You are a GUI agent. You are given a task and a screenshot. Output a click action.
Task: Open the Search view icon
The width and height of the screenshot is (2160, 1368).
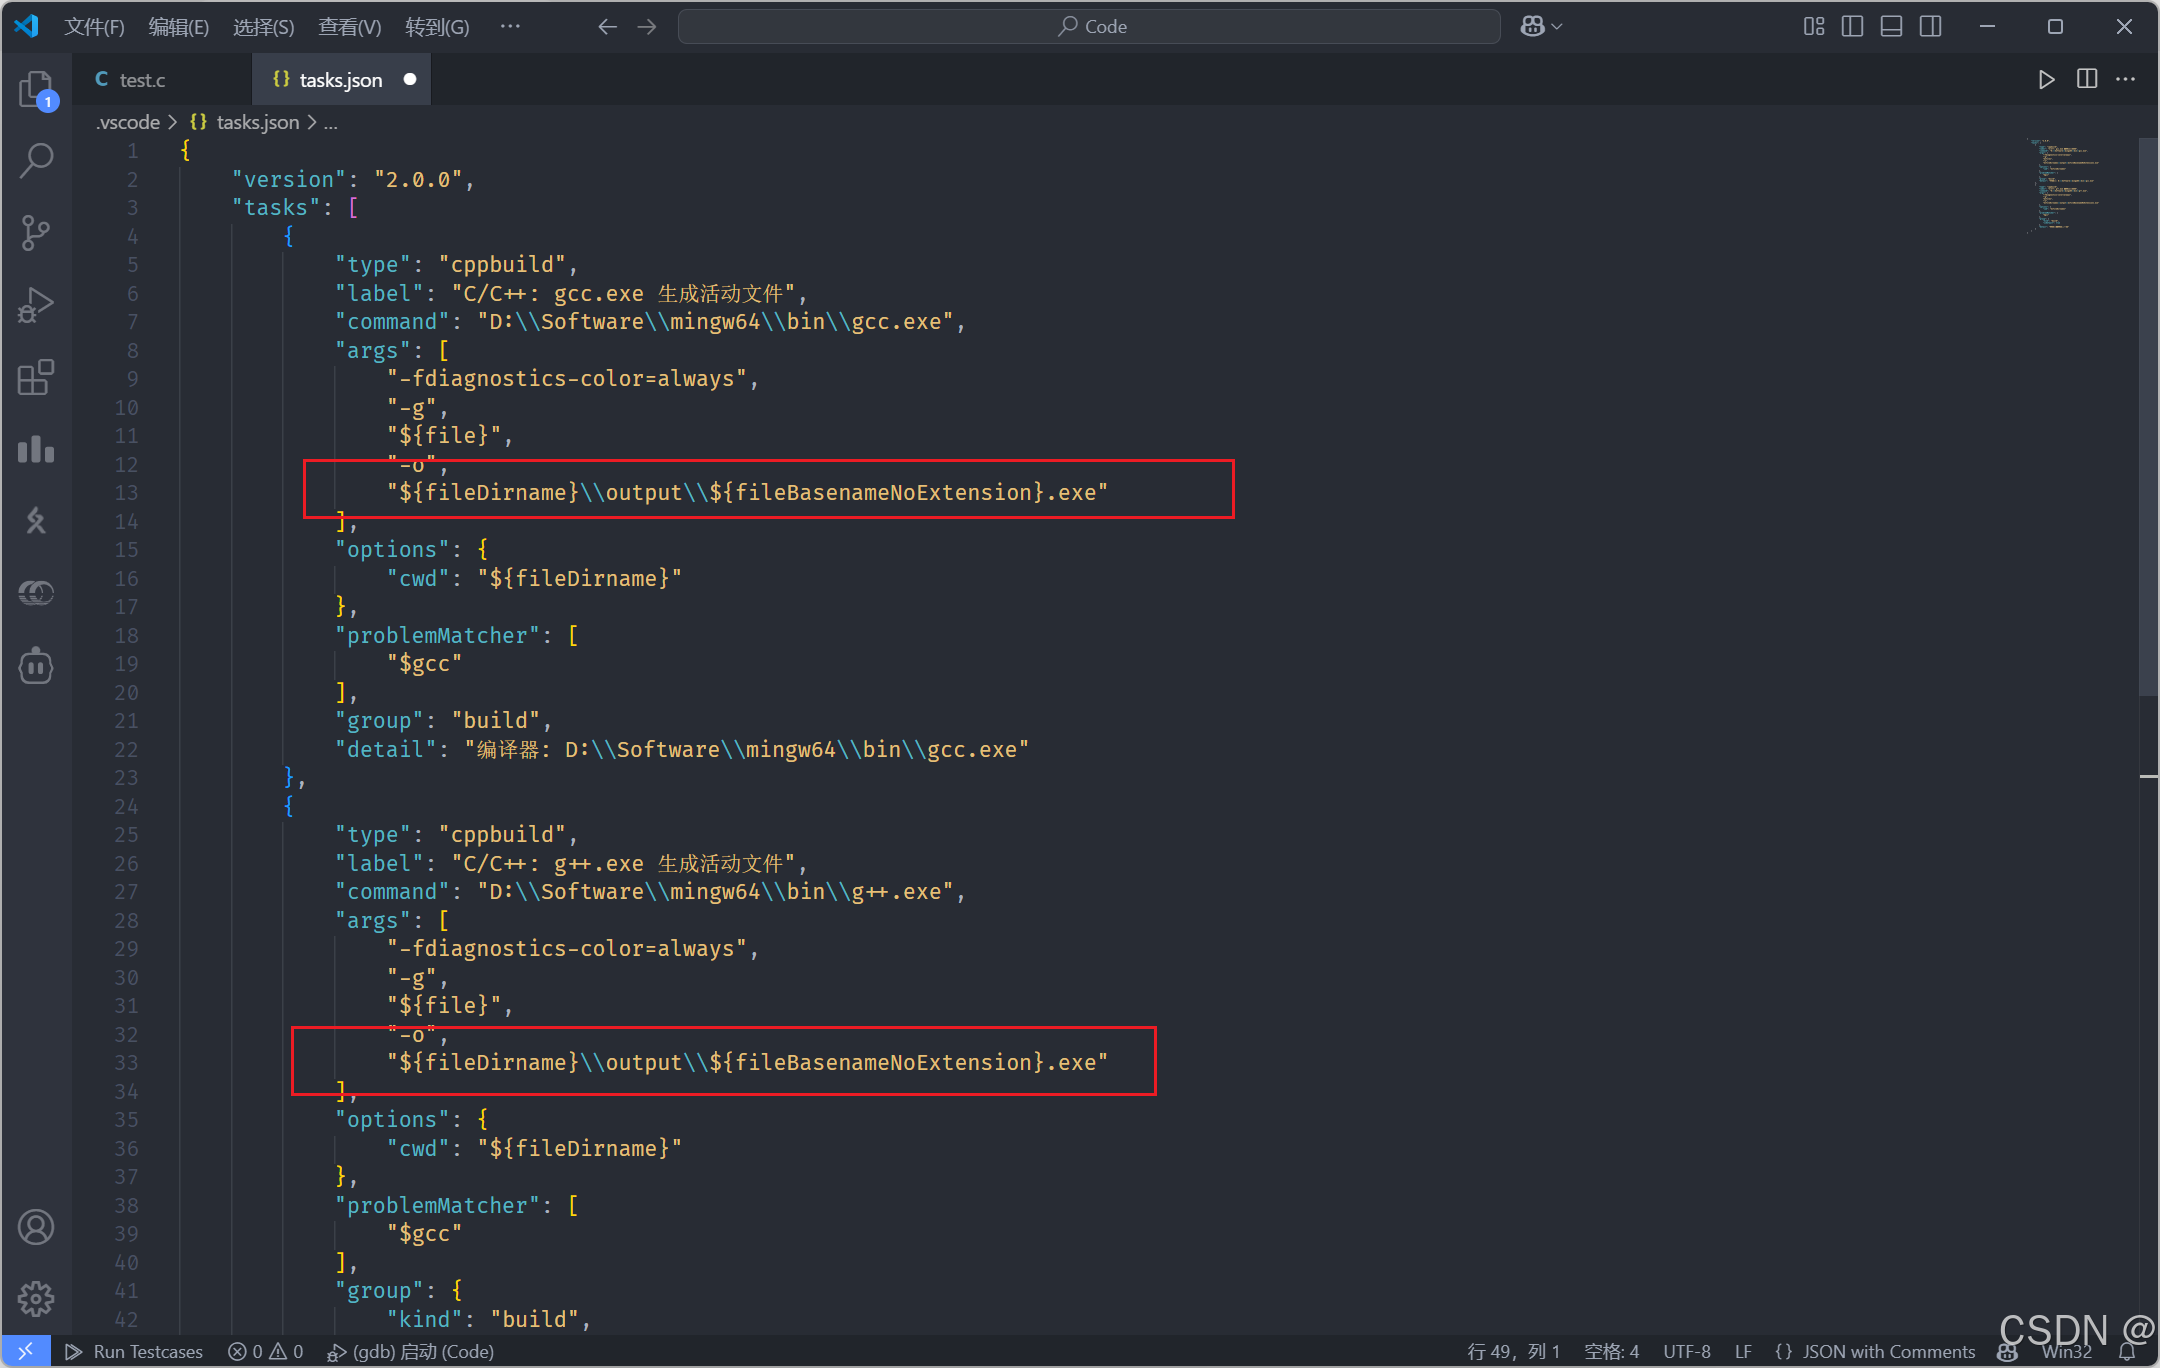(x=36, y=161)
